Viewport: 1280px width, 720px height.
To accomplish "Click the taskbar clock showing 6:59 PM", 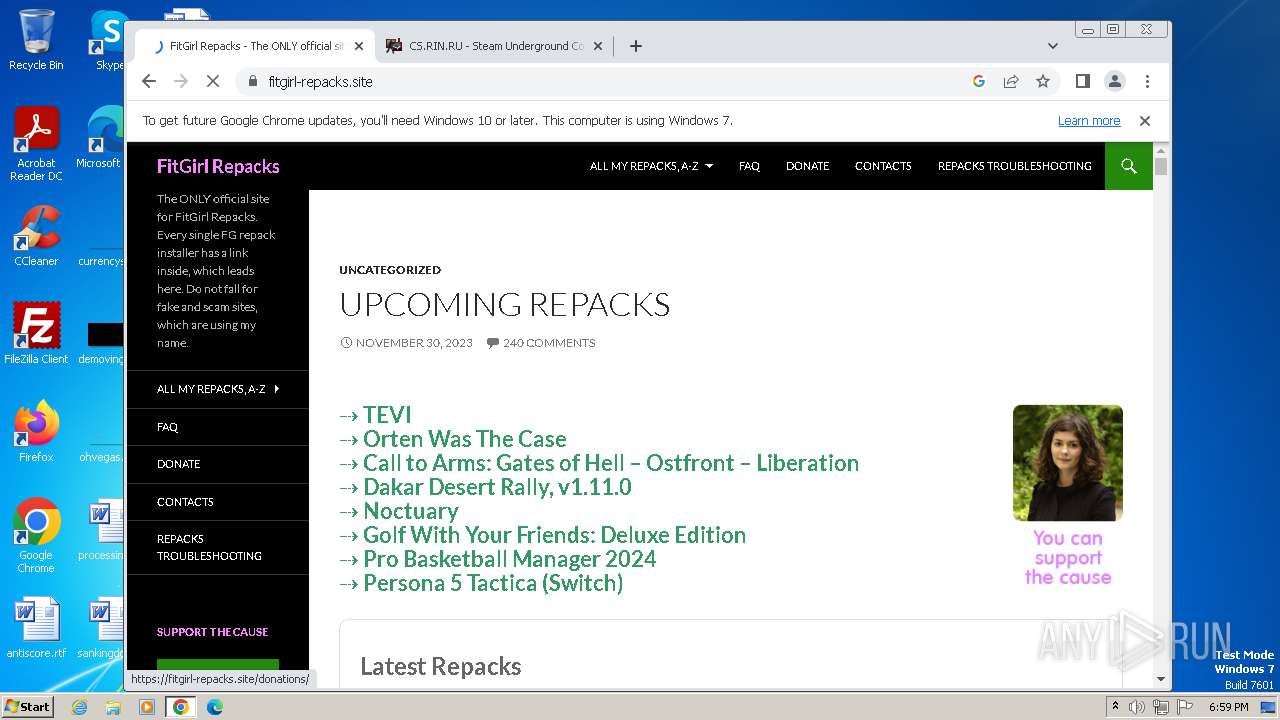I will (1229, 707).
